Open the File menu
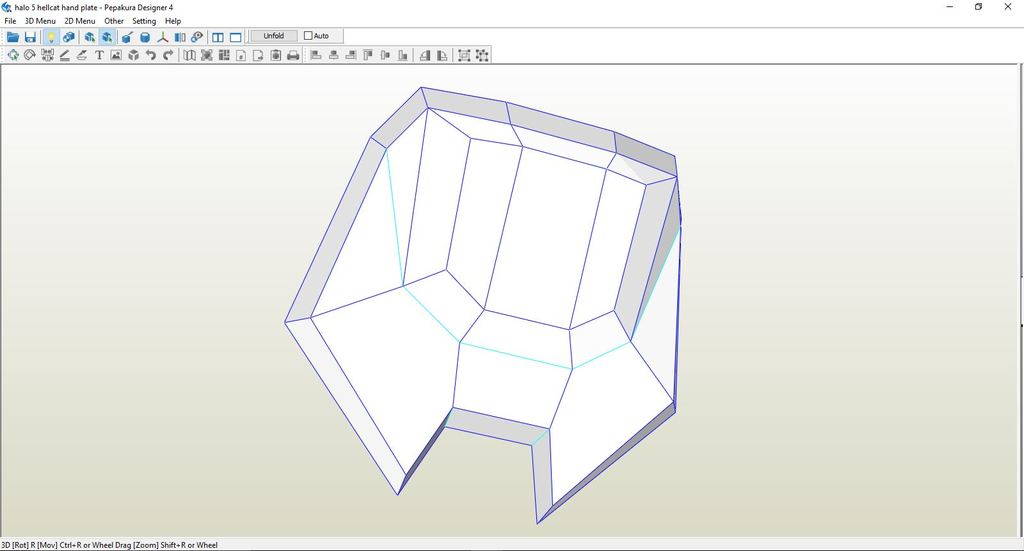Screen dimensions: 1024x551 coord(10,21)
